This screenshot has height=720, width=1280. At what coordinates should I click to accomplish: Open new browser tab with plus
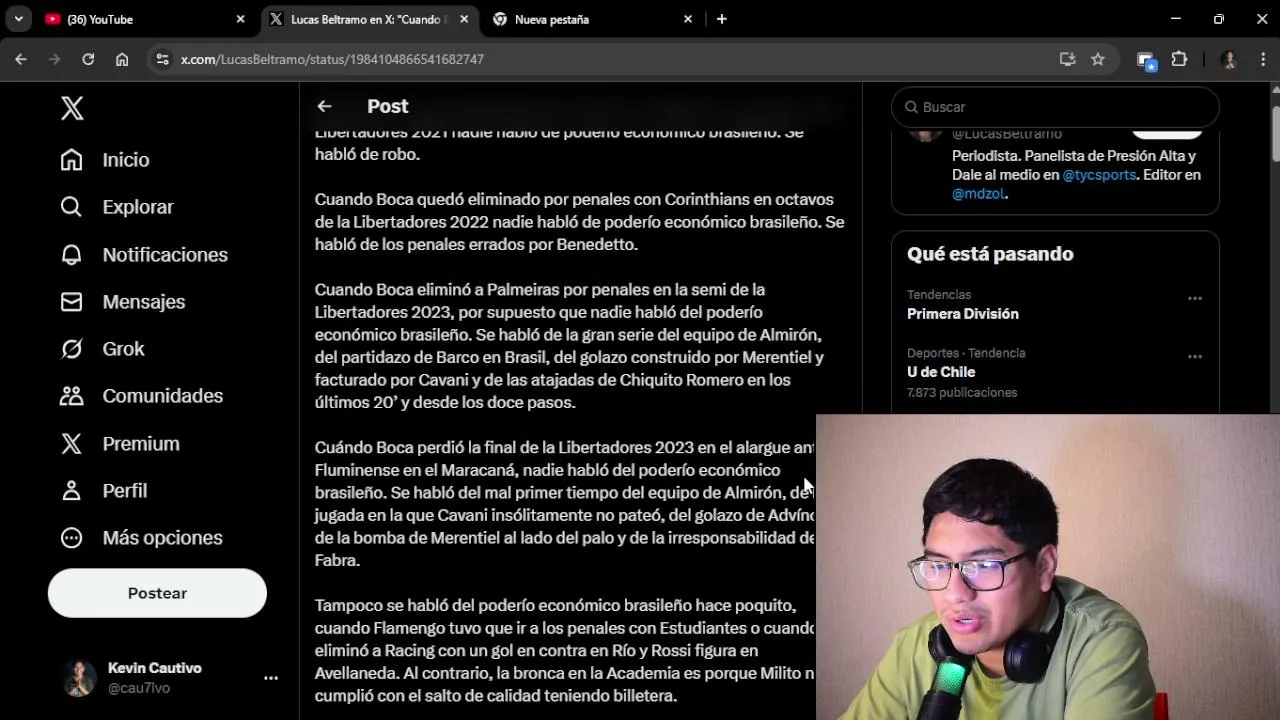click(x=722, y=19)
